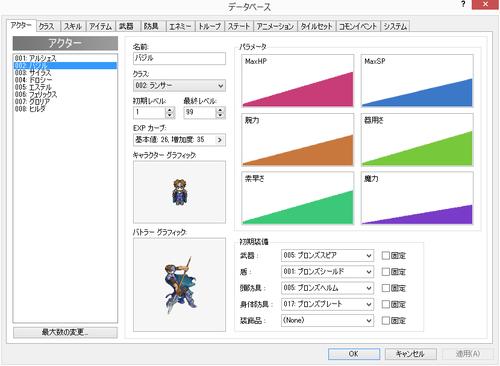Screen dimensions: 500x366
Task: Open the MaxSP parameter curve
Action: [x=417, y=81]
